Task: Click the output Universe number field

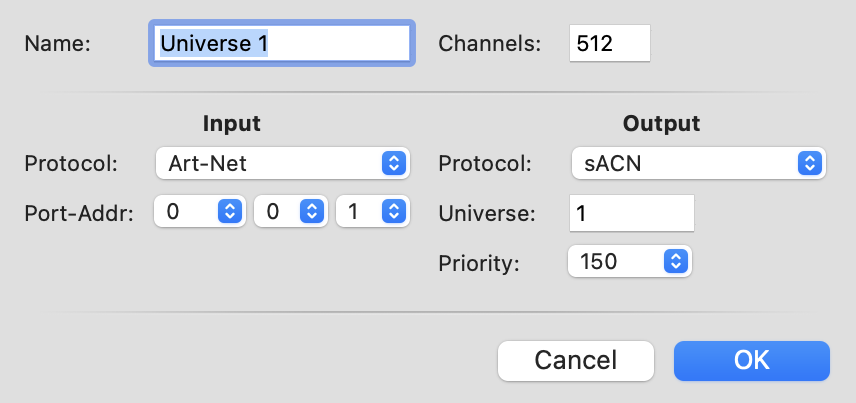Action: [630, 213]
